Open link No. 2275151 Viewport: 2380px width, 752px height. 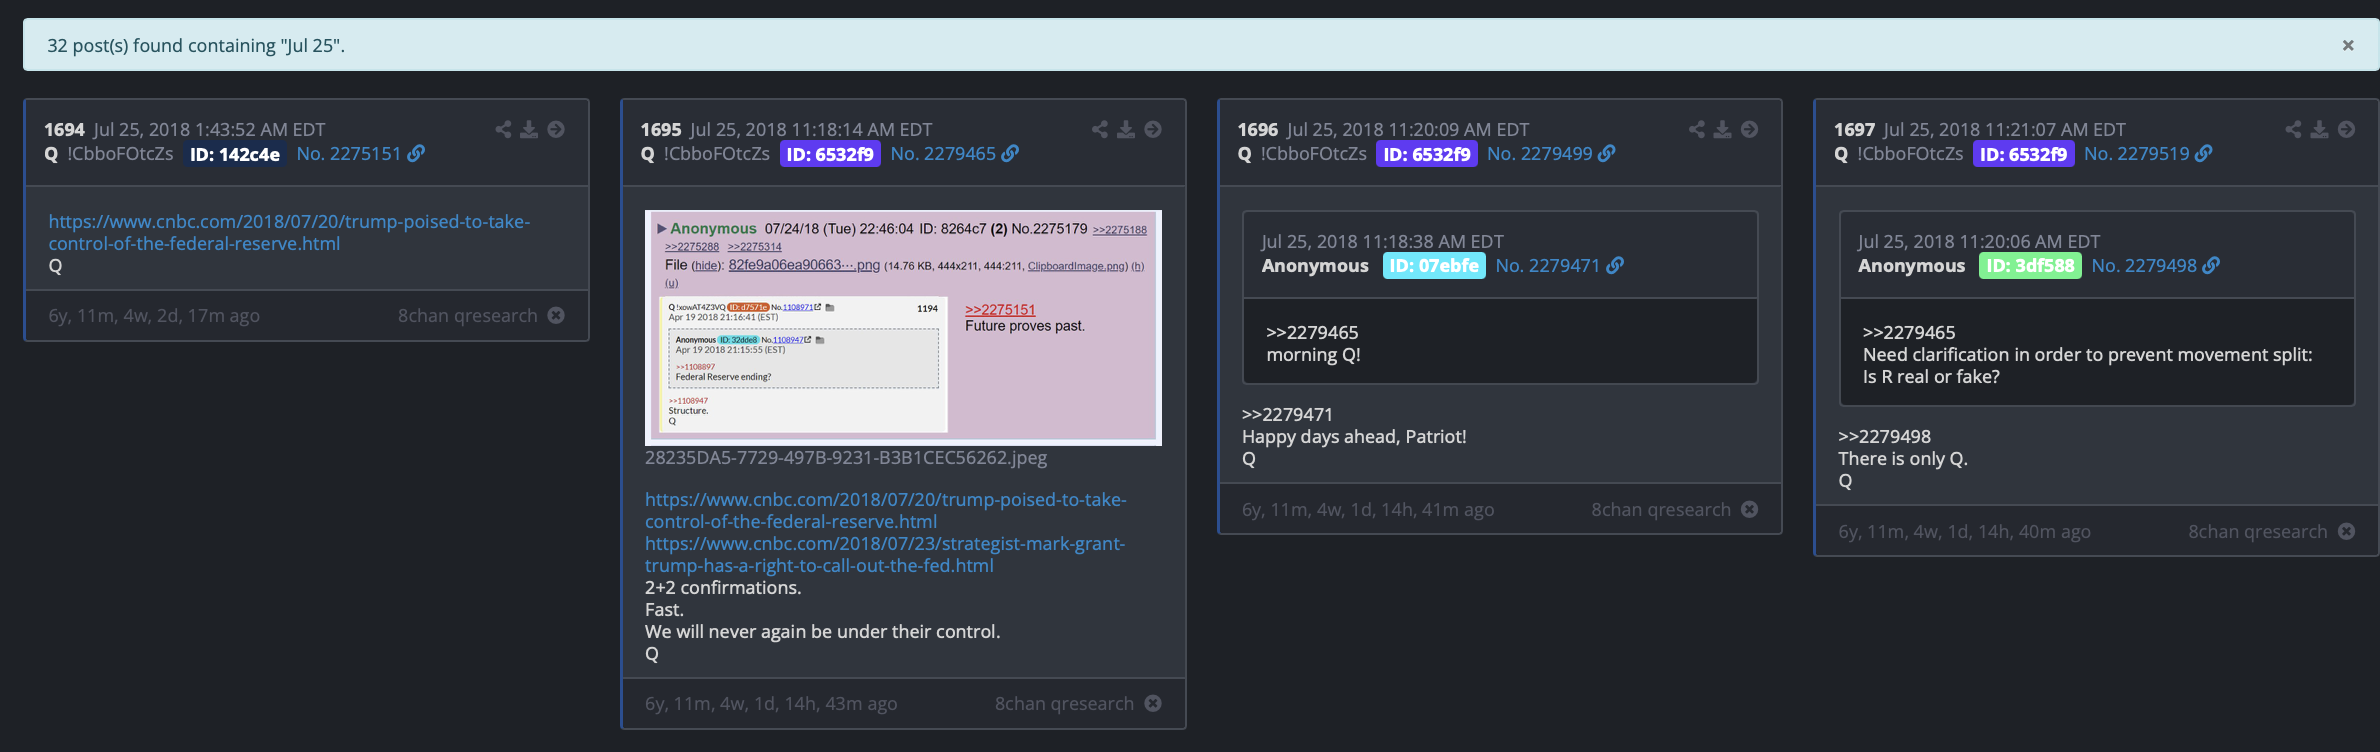[x=360, y=153]
